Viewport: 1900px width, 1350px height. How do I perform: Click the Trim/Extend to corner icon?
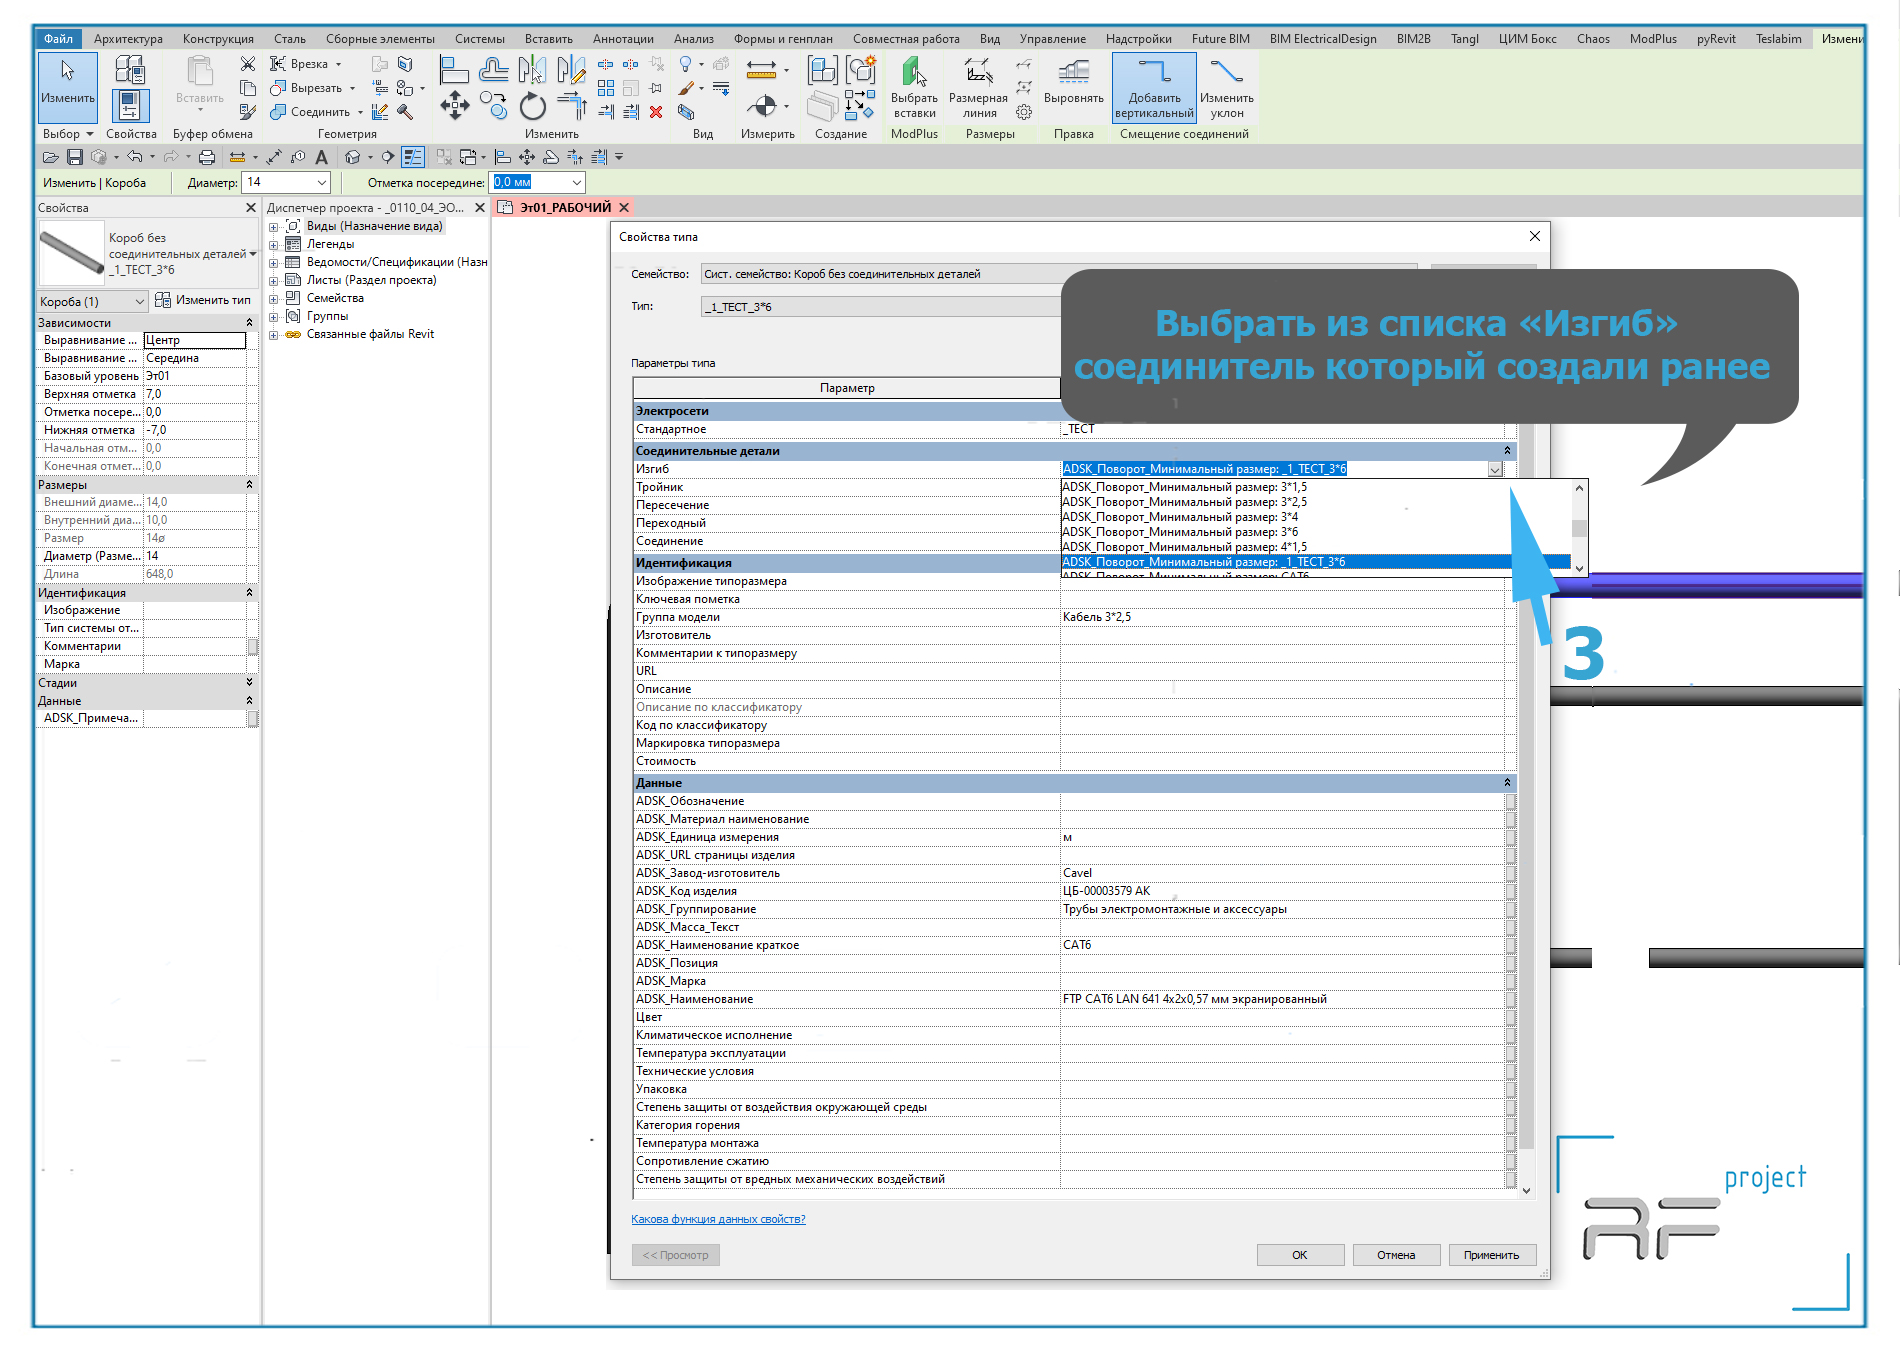[x=571, y=104]
